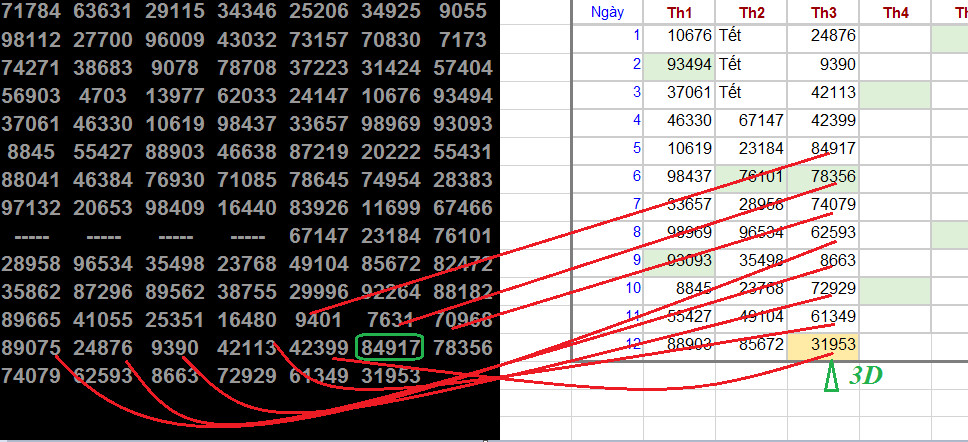
Task: Select the Ngày header cell
Action: pos(607,12)
